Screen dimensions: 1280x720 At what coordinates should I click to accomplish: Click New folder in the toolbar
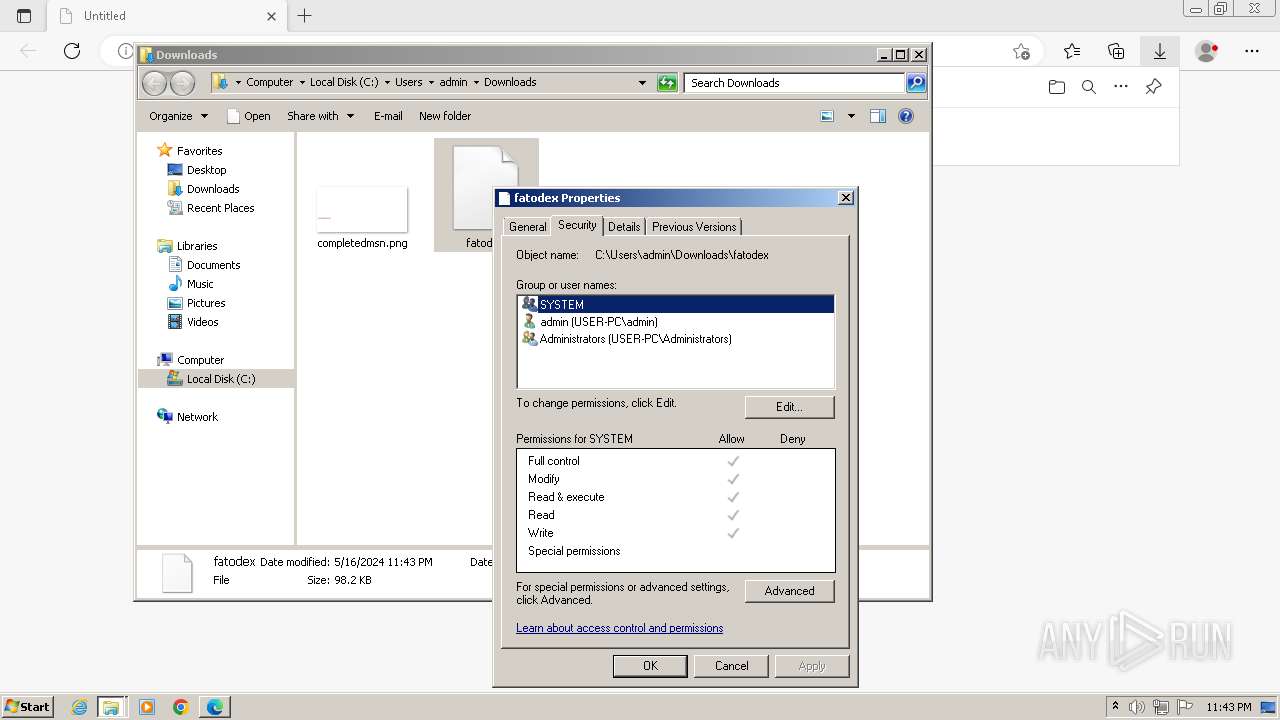(445, 116)
